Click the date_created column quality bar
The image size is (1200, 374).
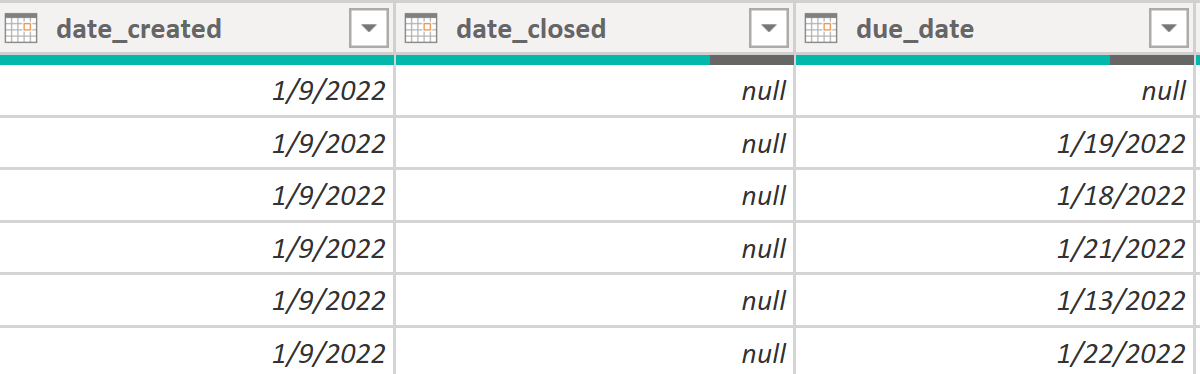[x=197, y=60]
